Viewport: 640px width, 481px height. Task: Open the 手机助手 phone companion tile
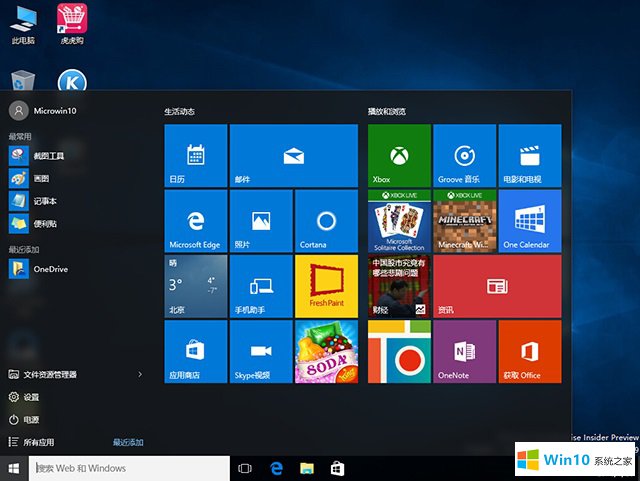[x=261, y=286]
